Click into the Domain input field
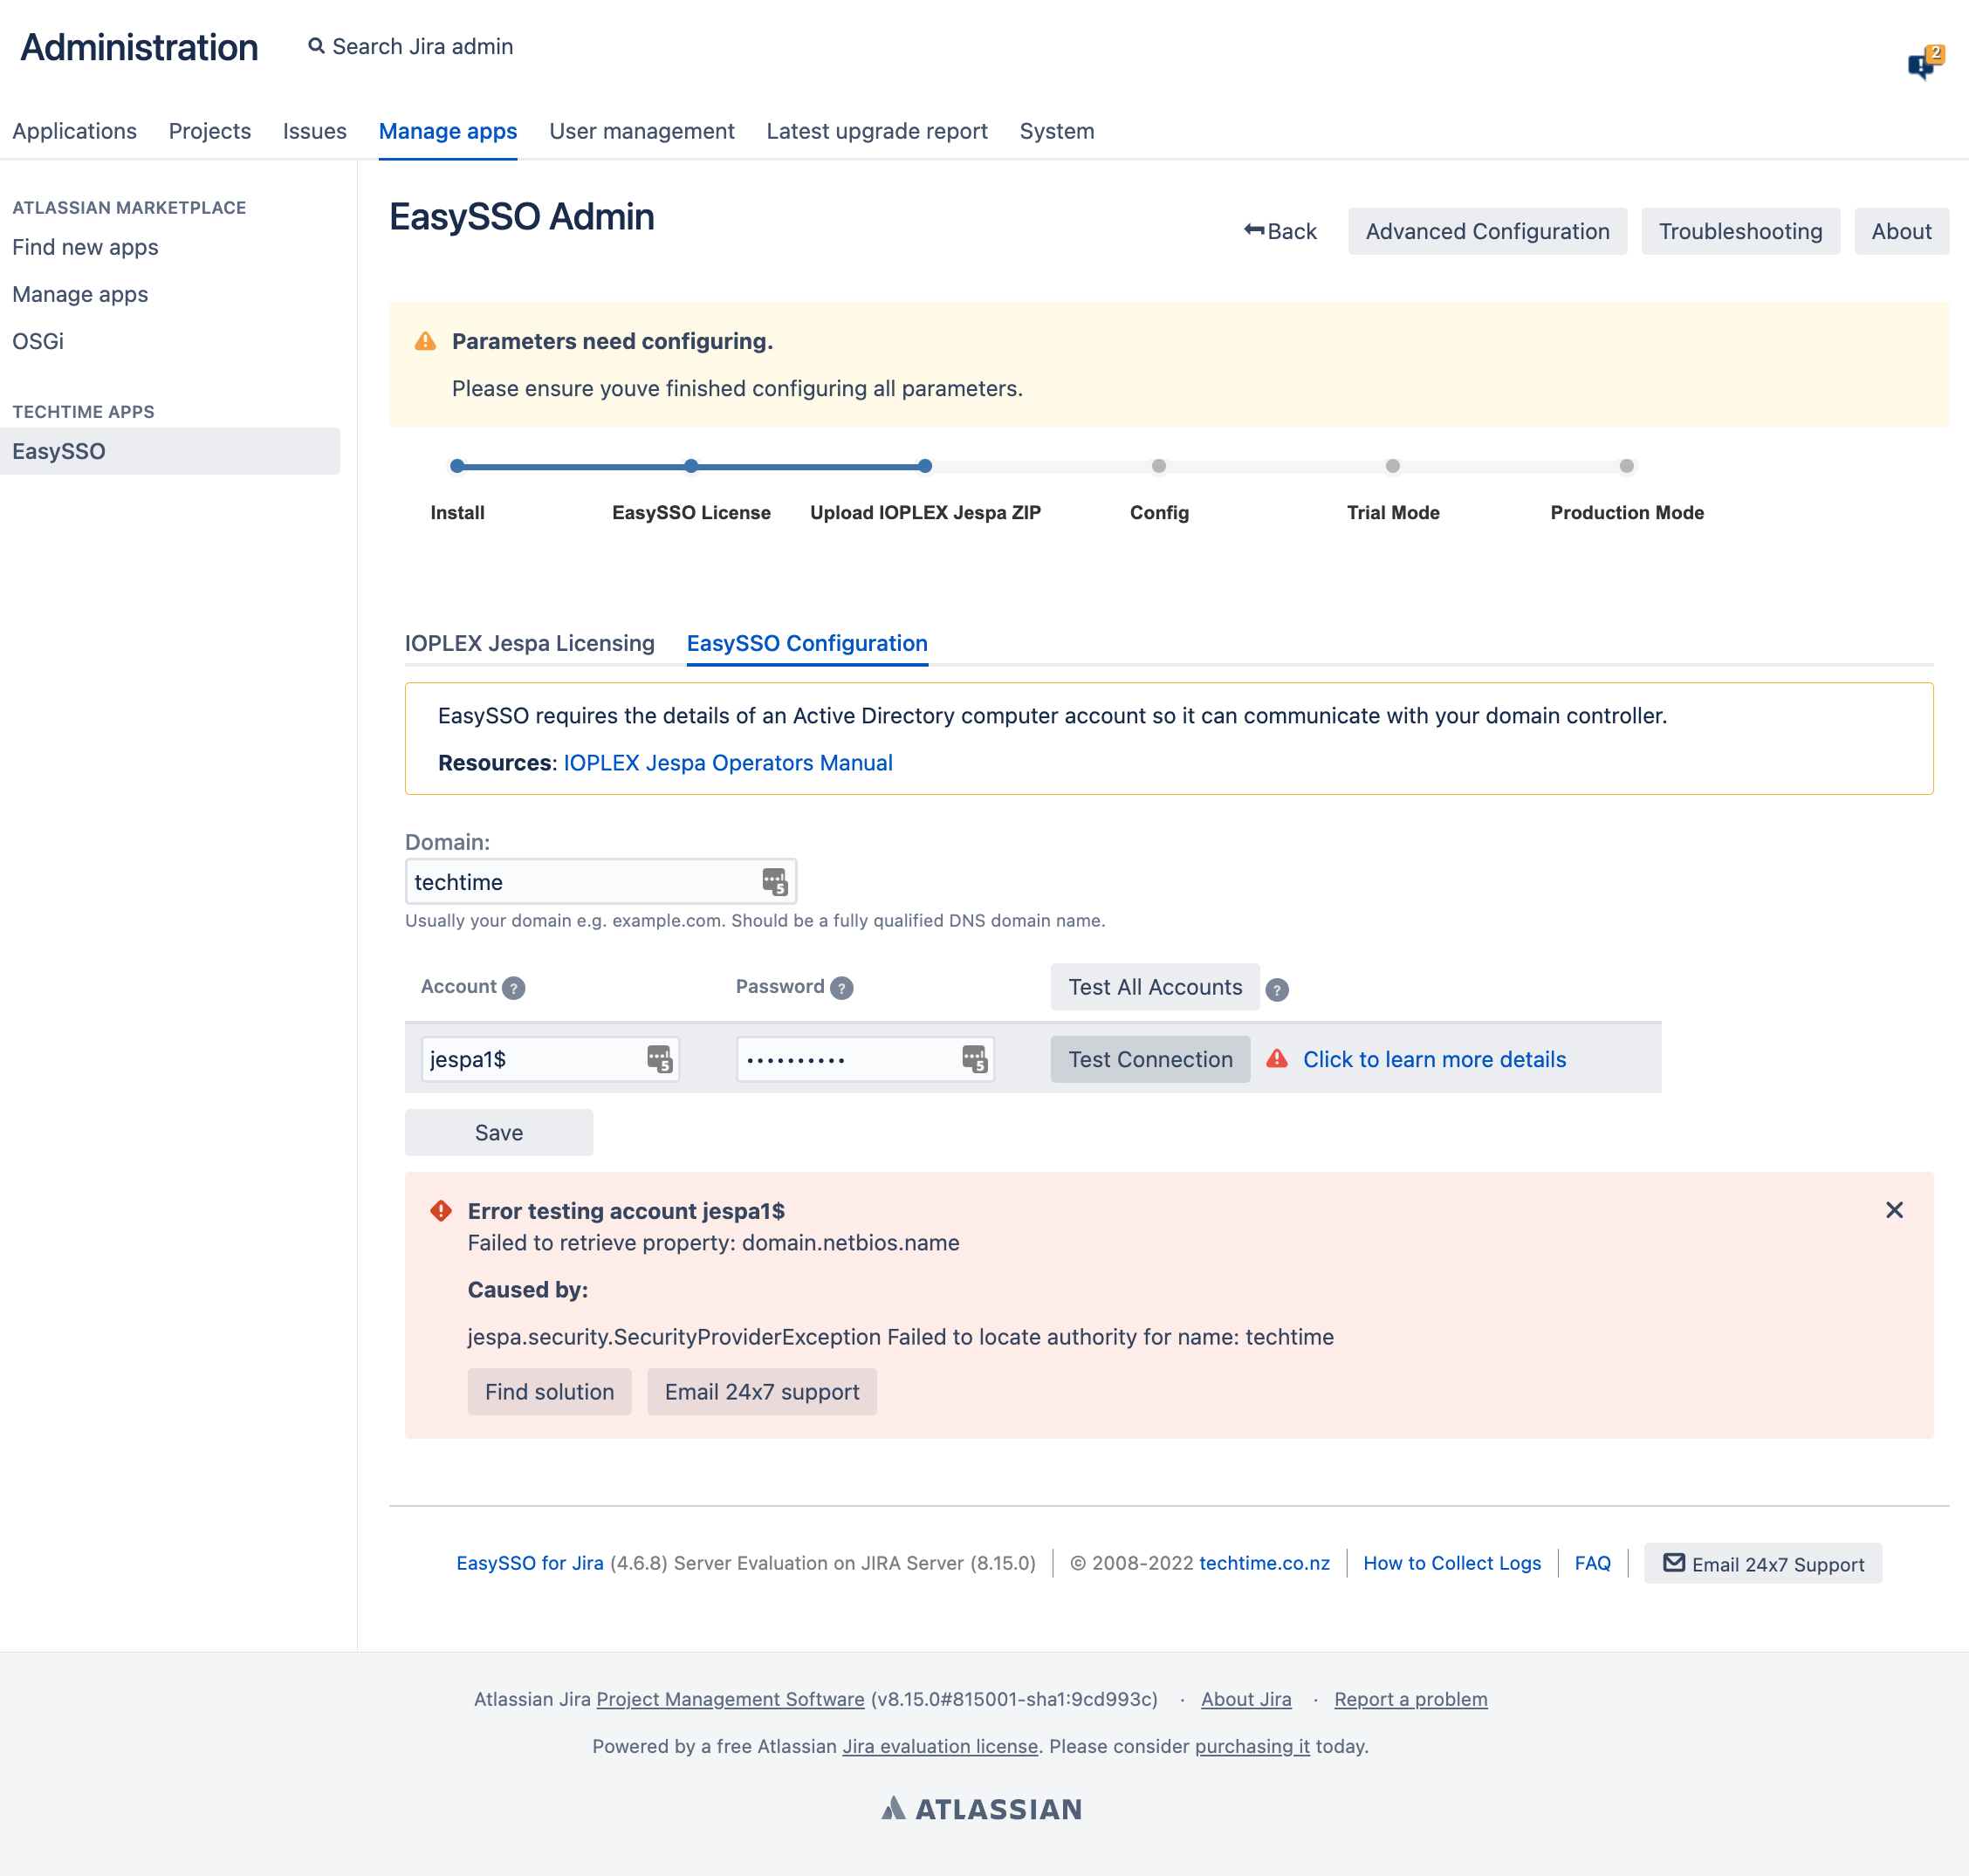This screenshot has width=1969, height=1876. pos(580,882)
